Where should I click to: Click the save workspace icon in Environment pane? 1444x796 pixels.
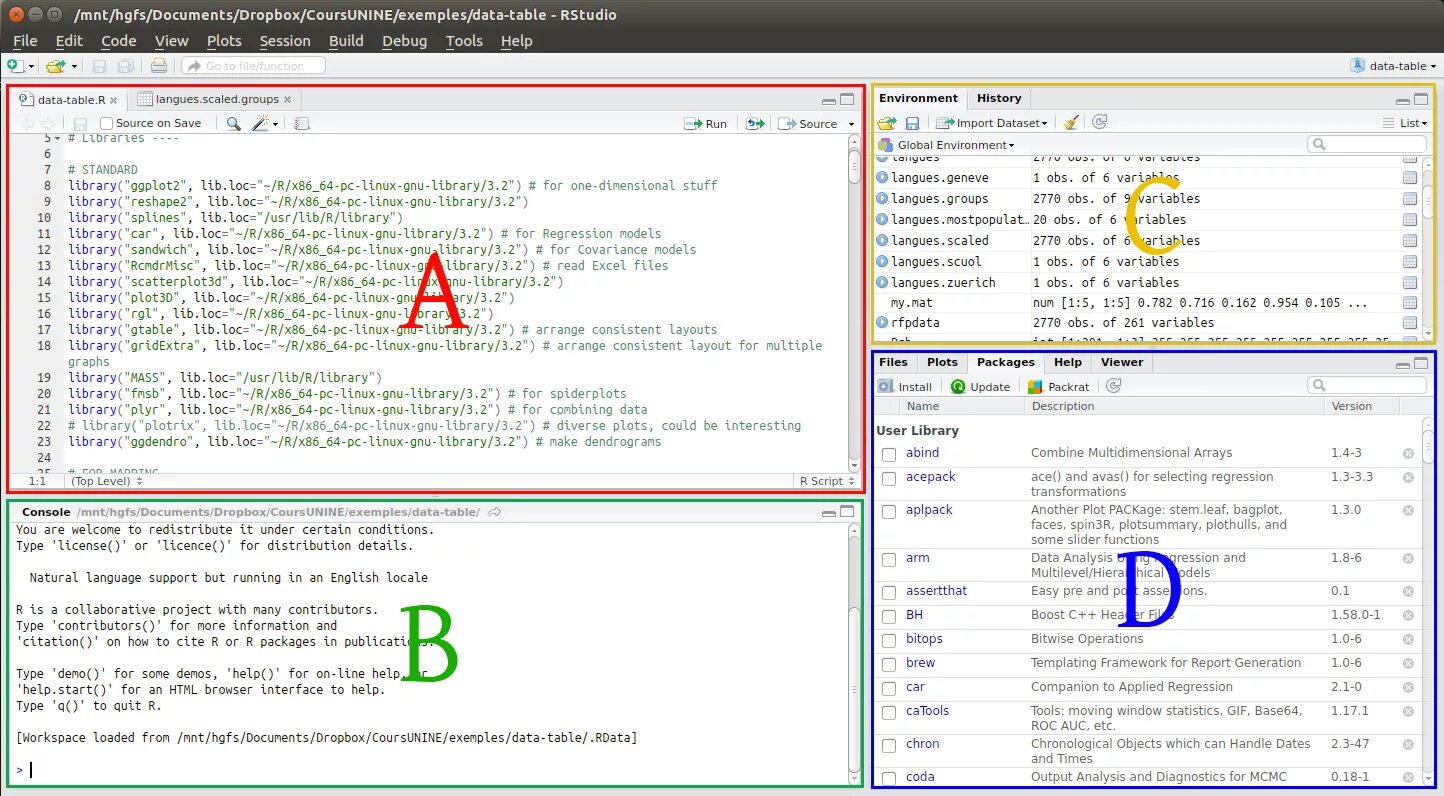912,122
